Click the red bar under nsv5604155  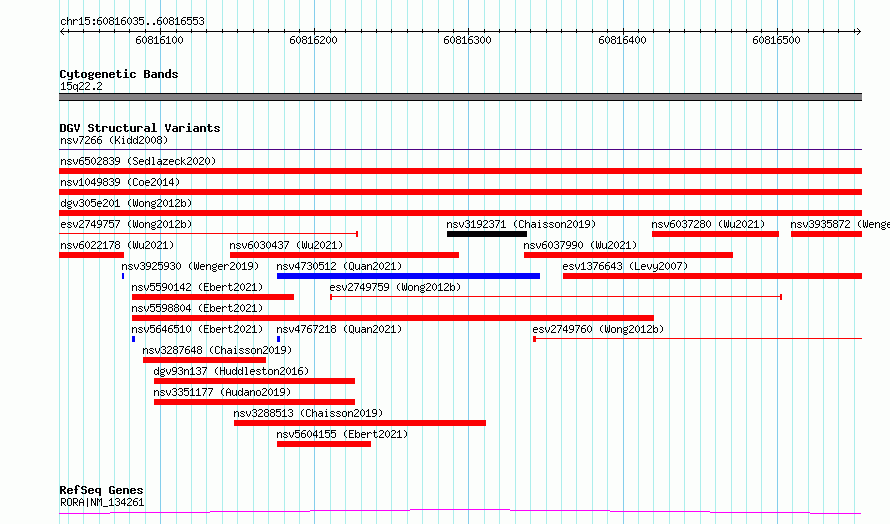324,444
